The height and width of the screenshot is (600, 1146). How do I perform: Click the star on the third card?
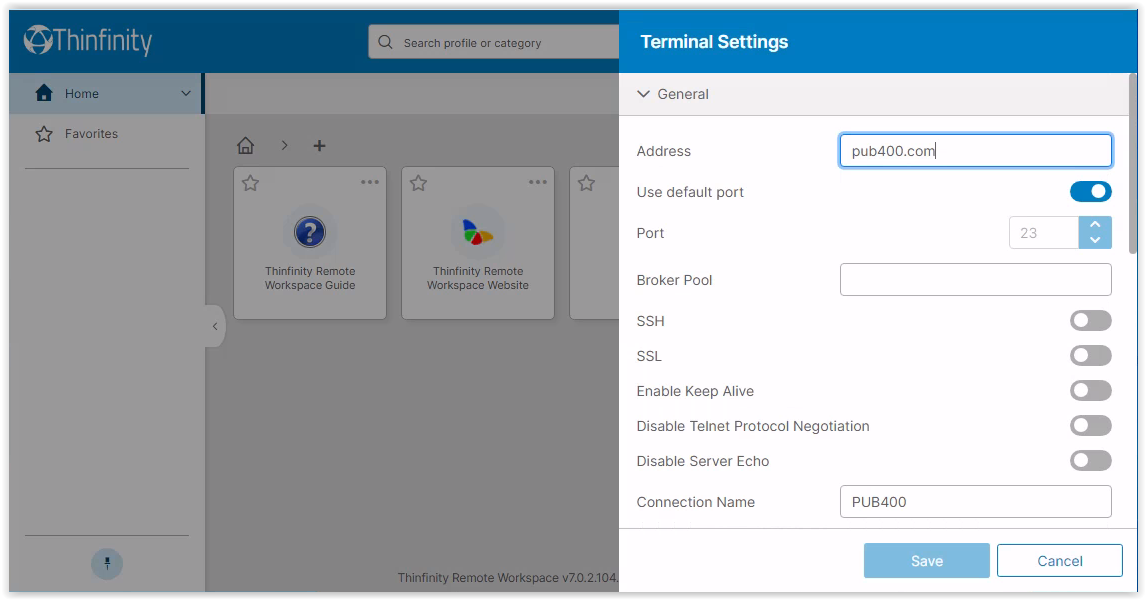586,183
